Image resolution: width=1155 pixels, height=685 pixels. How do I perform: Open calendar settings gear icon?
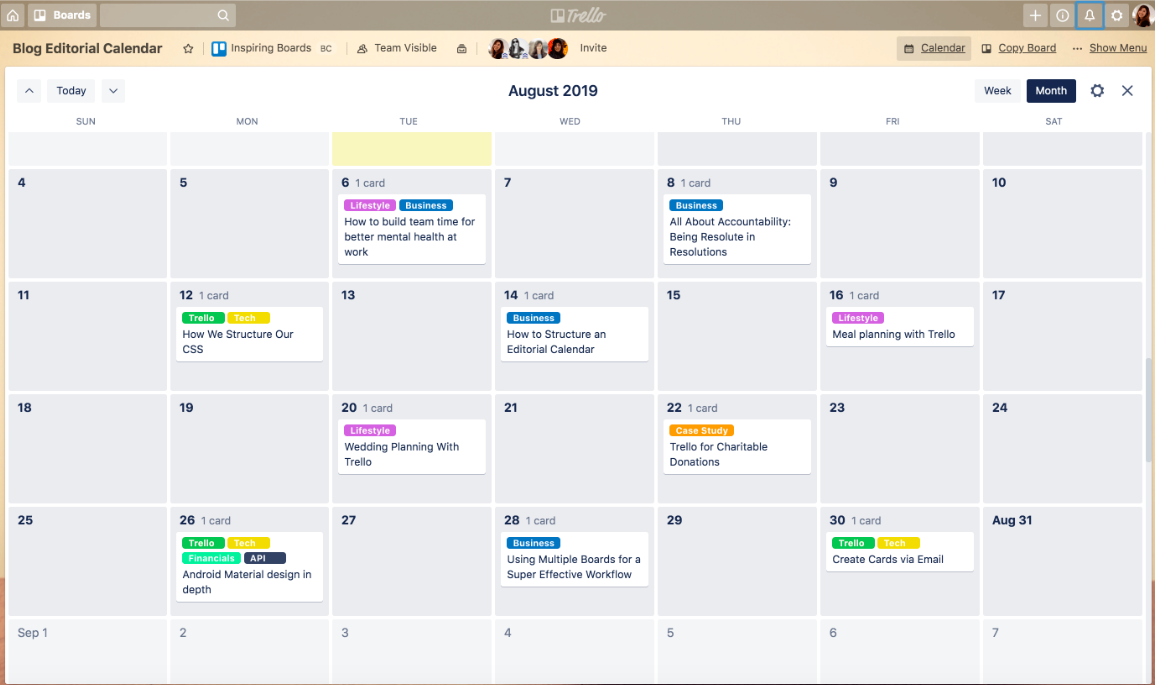pos(1097,91)
